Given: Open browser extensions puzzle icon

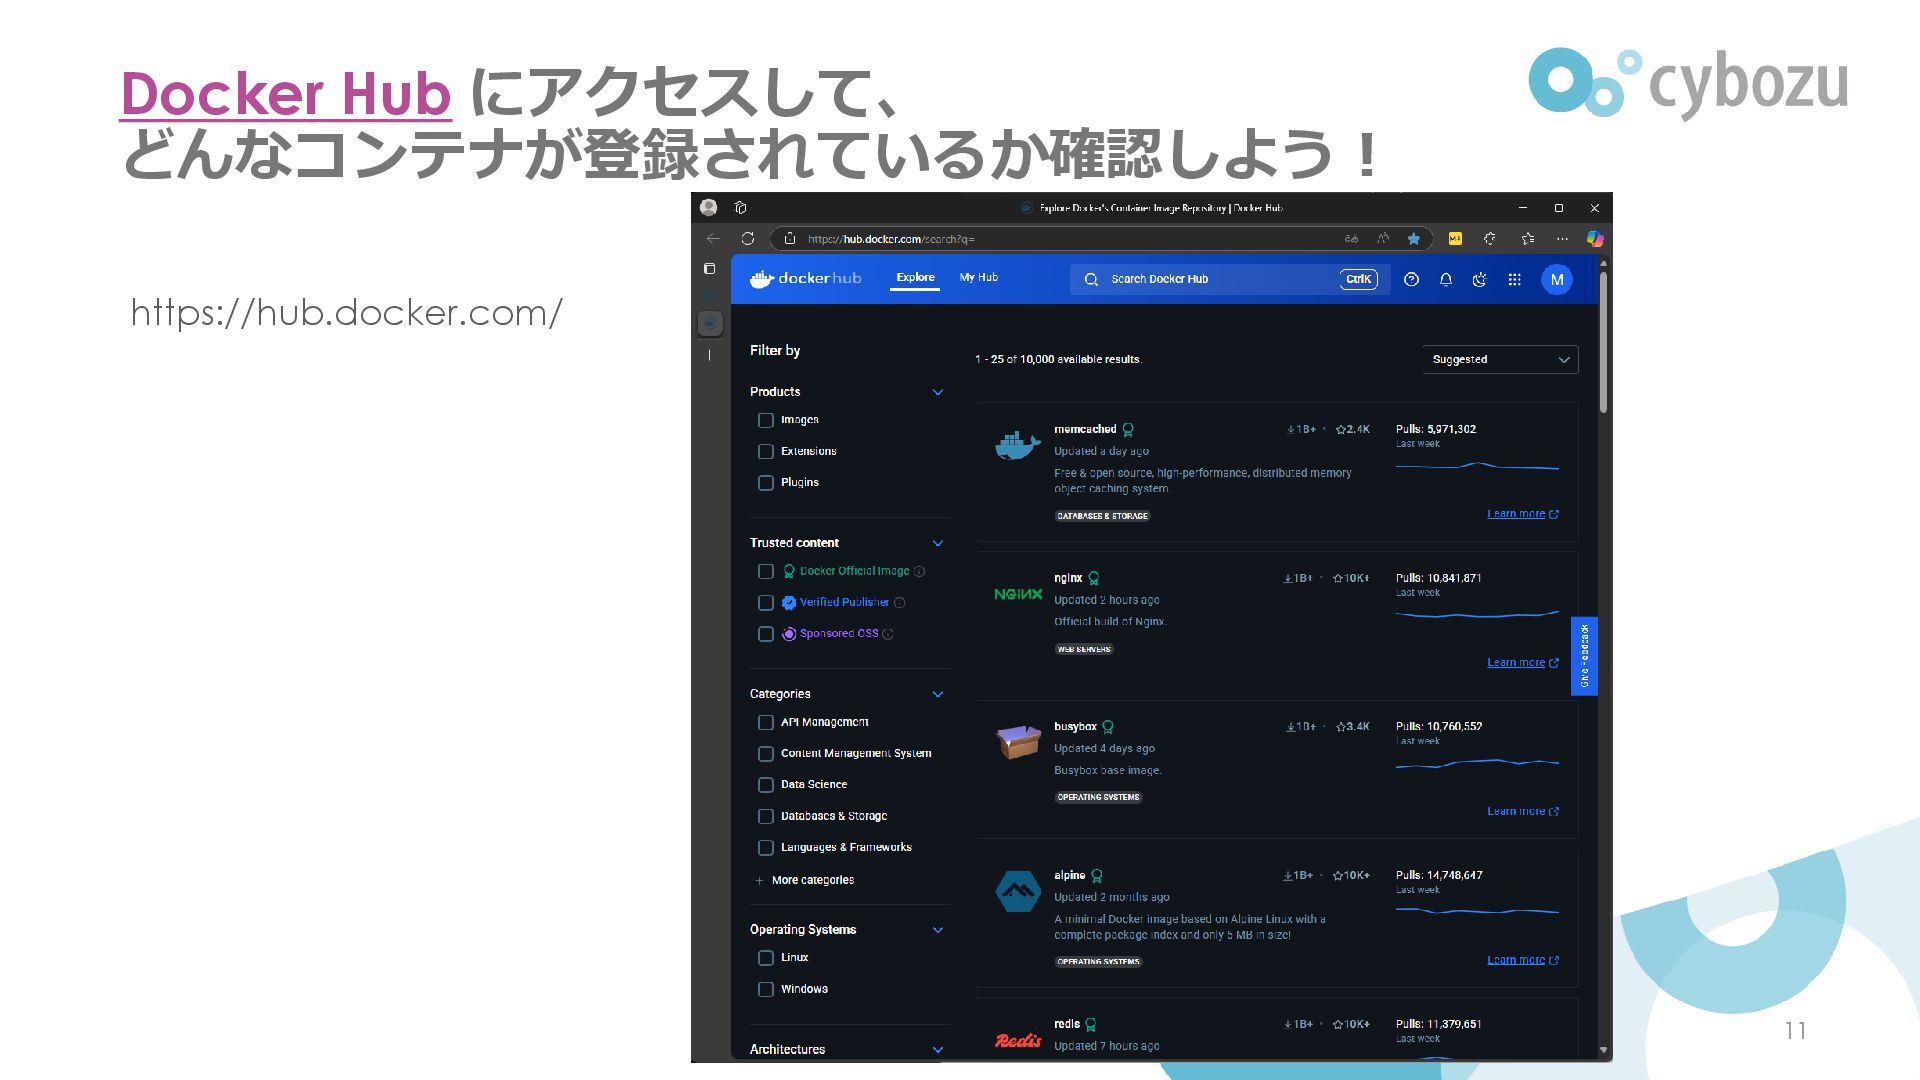Looking at the screenshot, I should click(x=1490, y=239).
